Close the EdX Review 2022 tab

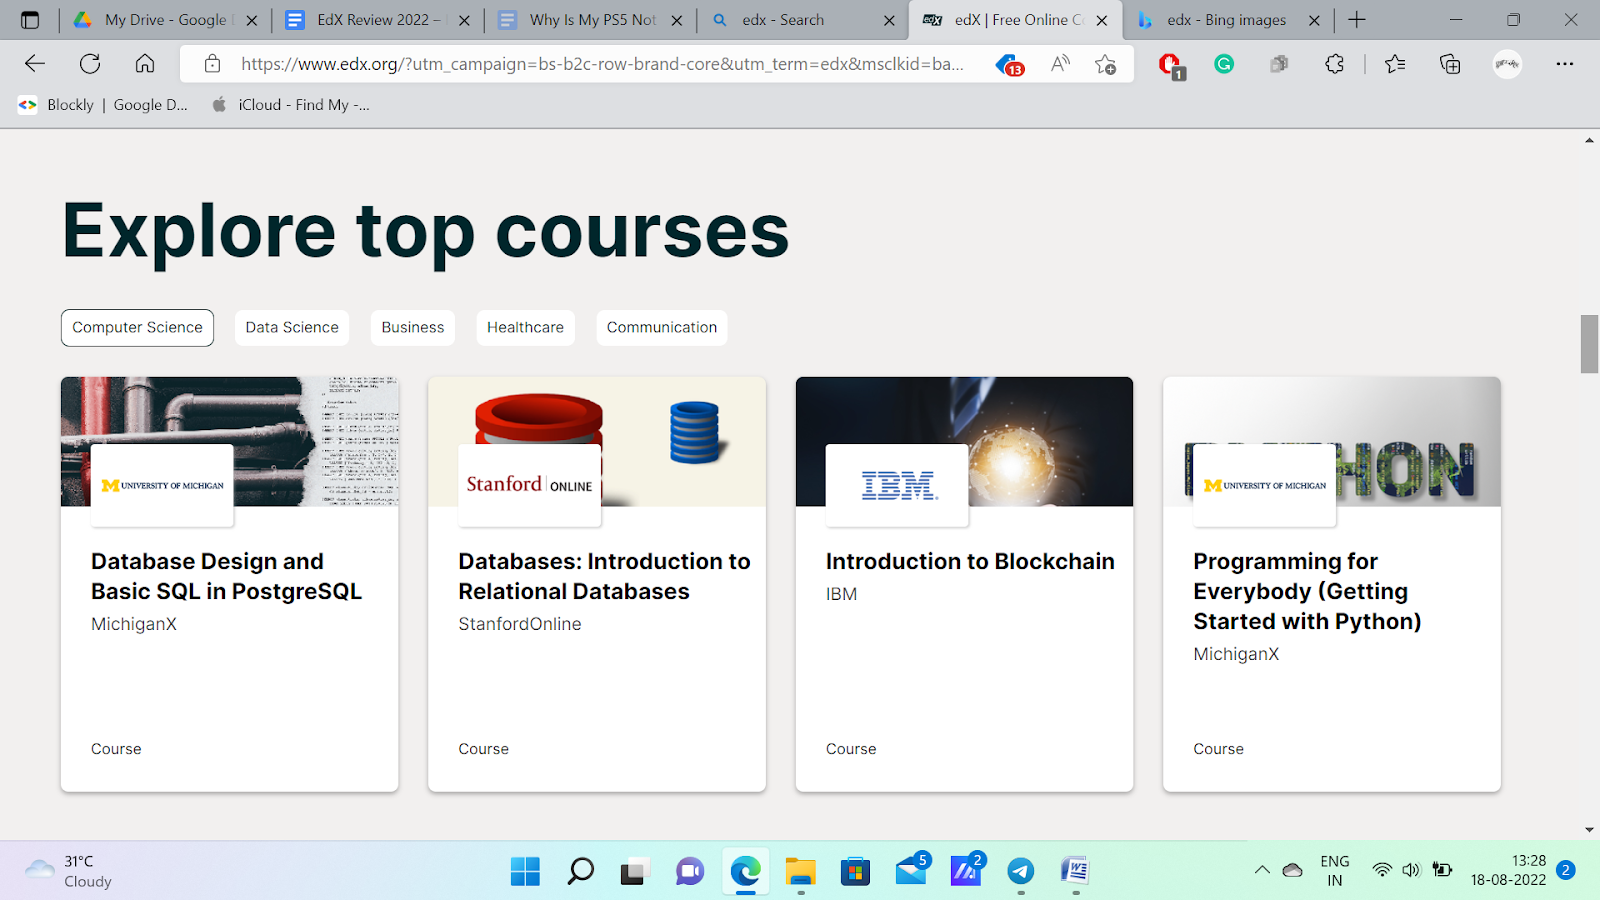[464, 20]
